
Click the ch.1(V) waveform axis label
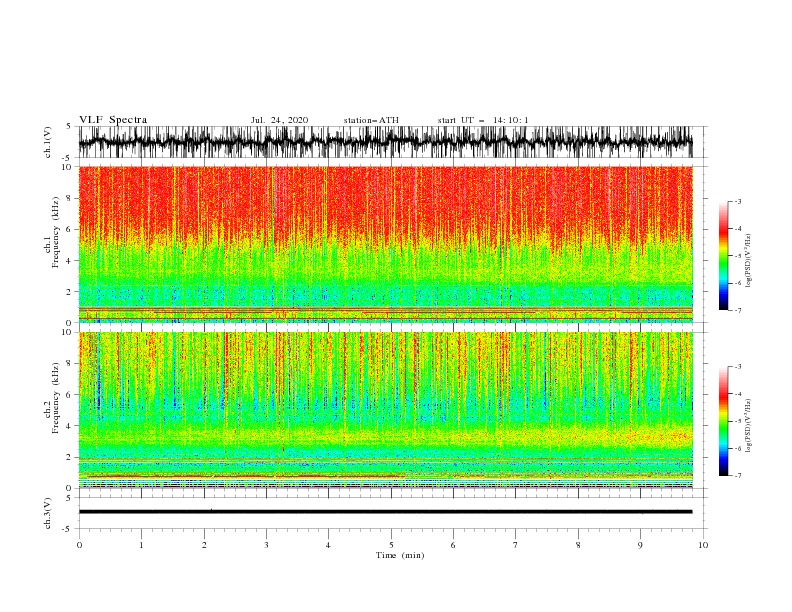(x=48, y=142)
